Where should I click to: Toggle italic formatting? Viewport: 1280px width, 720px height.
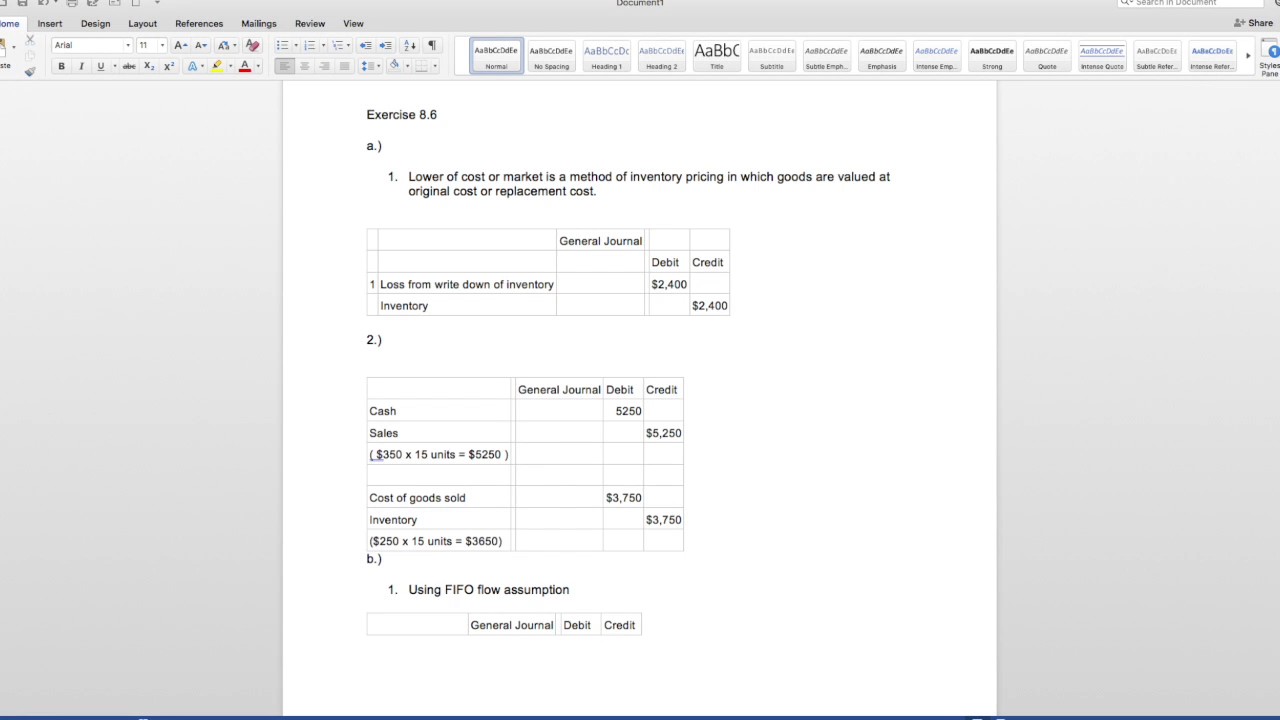(81, 66)
